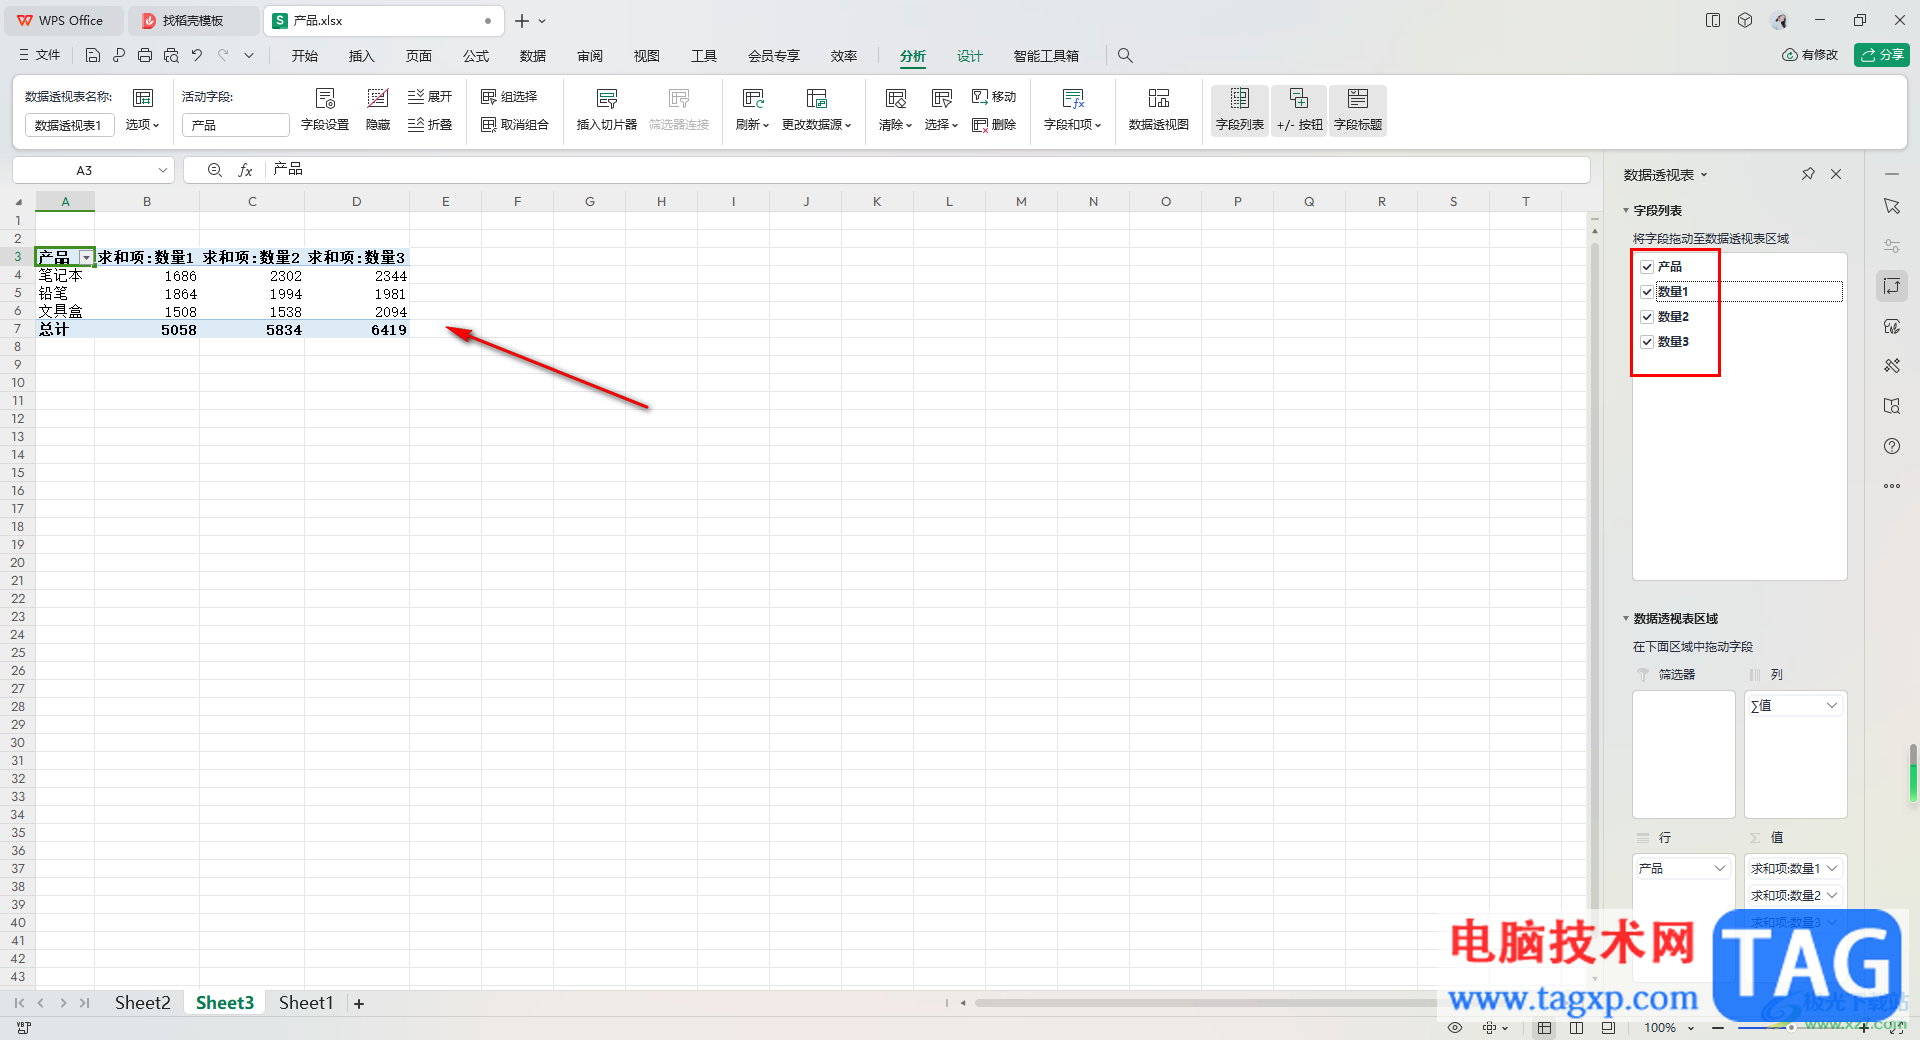Switch to the 插入 ribbon tab
The height and width of the screenshot is (1040, 1920).
[x=362, y=56]
